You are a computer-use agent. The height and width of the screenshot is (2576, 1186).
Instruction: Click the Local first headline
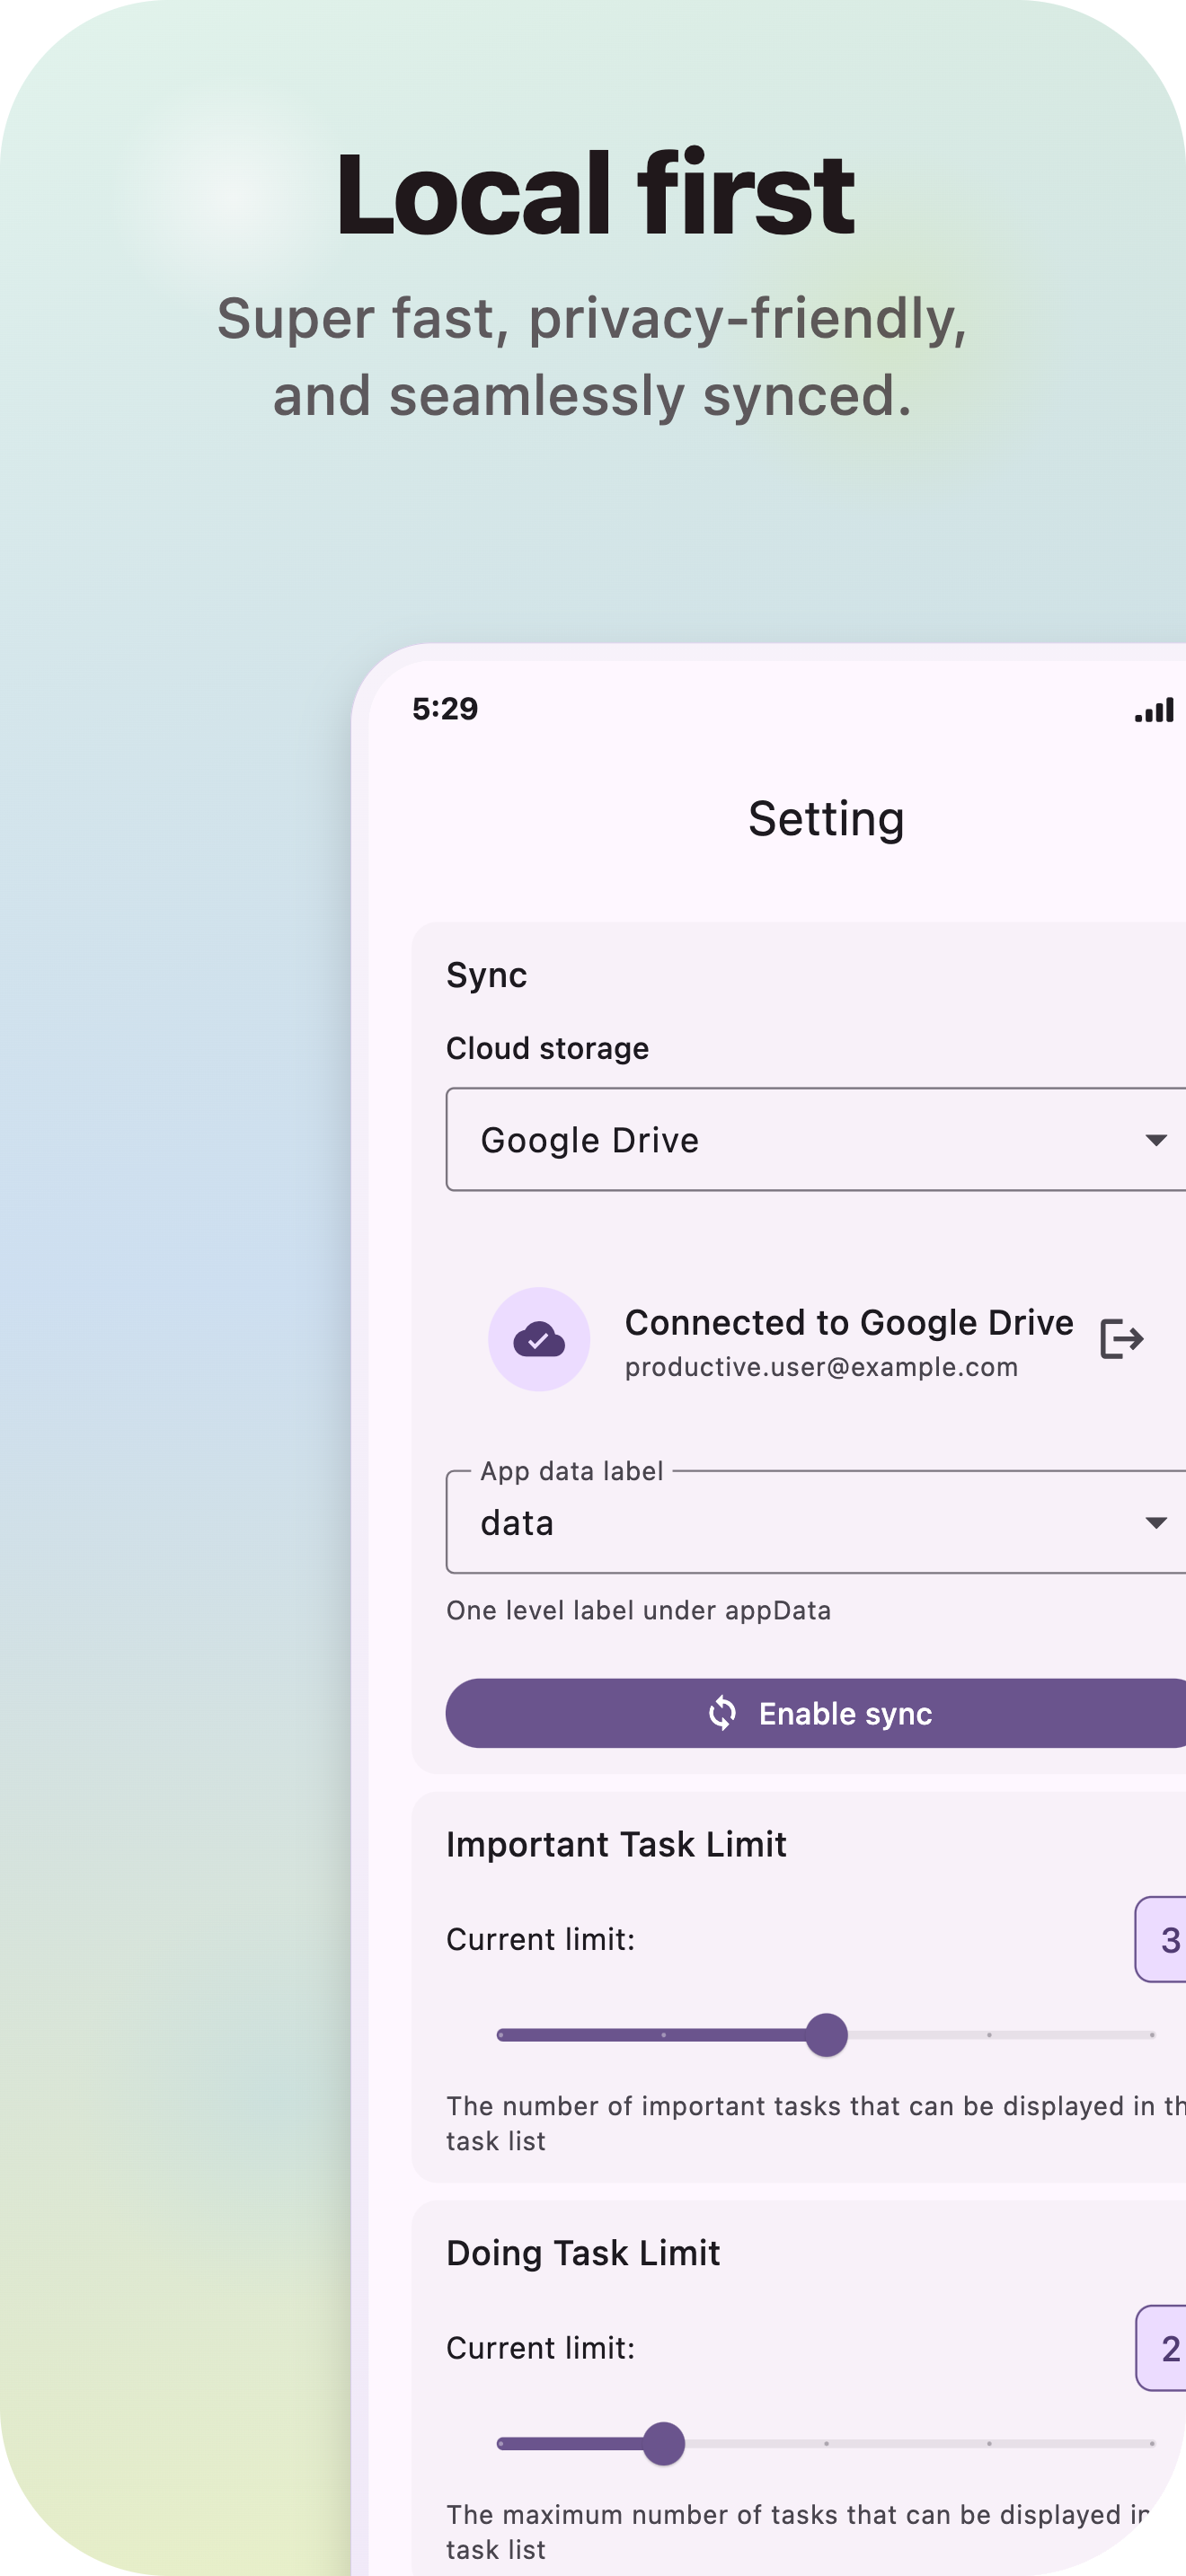tap(595, 193)
